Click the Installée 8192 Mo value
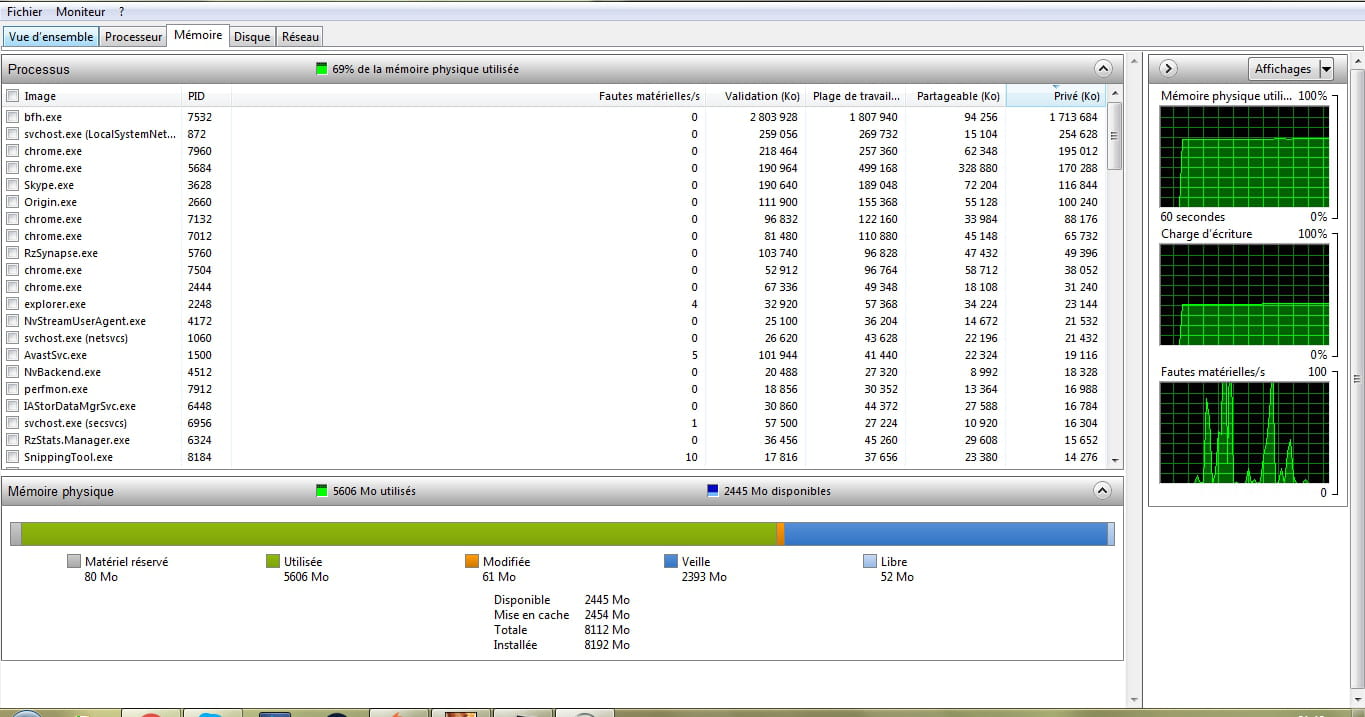 click(x=607, y=645)
